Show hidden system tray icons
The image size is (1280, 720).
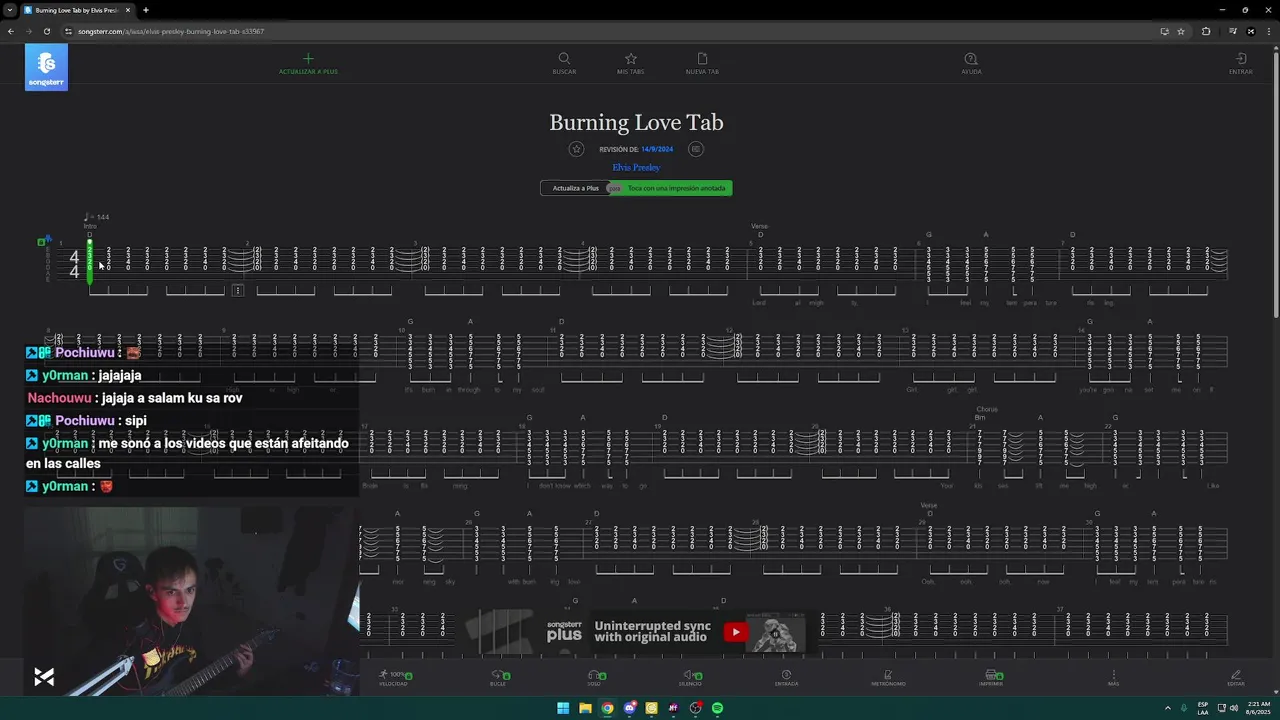pyautogui.click(x=1167, y=708)
